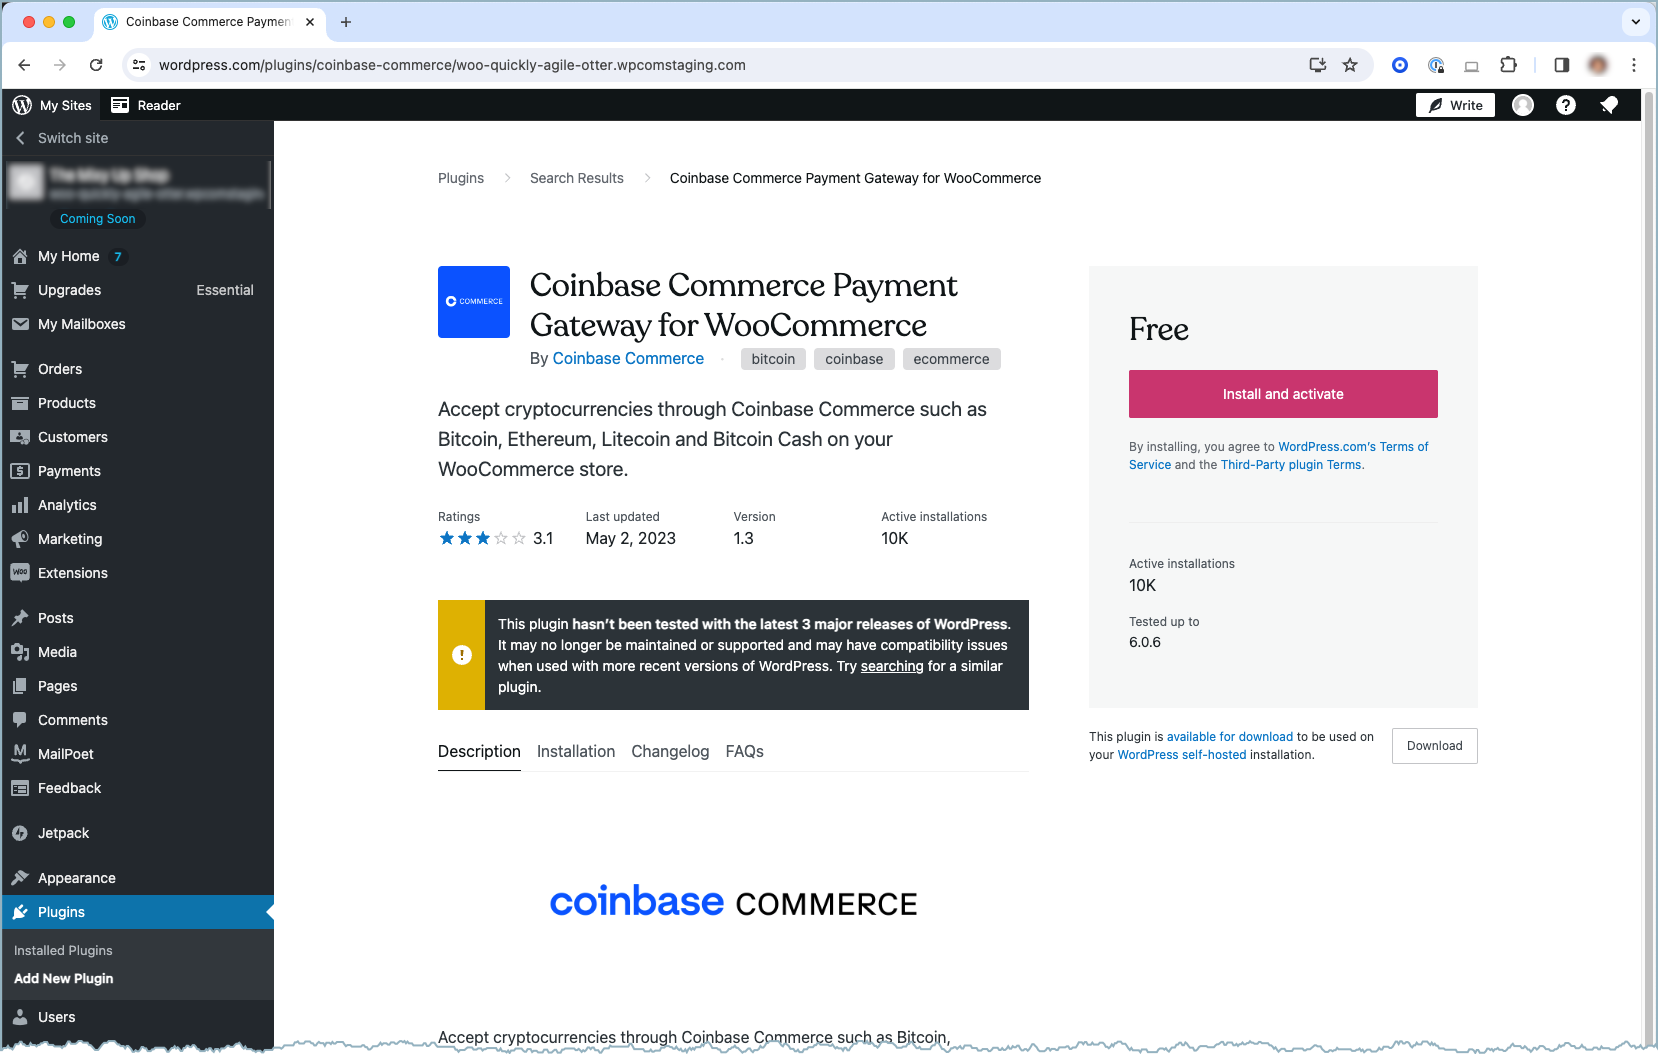Click the 3.1 star rating
The image size is (1658, 1054).
[495, 538]
